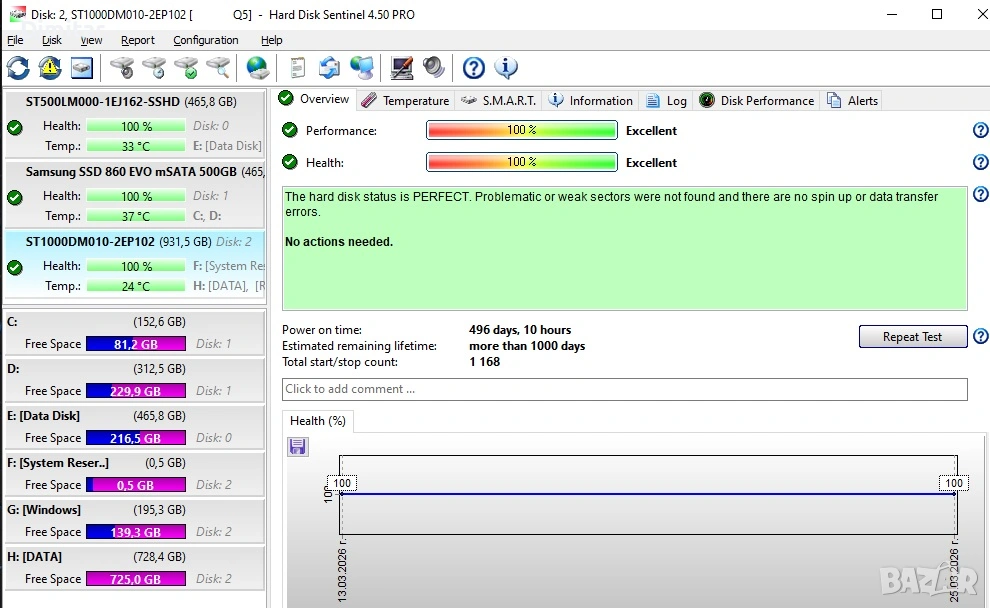The width and height of the screenshot is (990, 608).
Task: Click the help icon beside Performance row
Action: (980, 131)
